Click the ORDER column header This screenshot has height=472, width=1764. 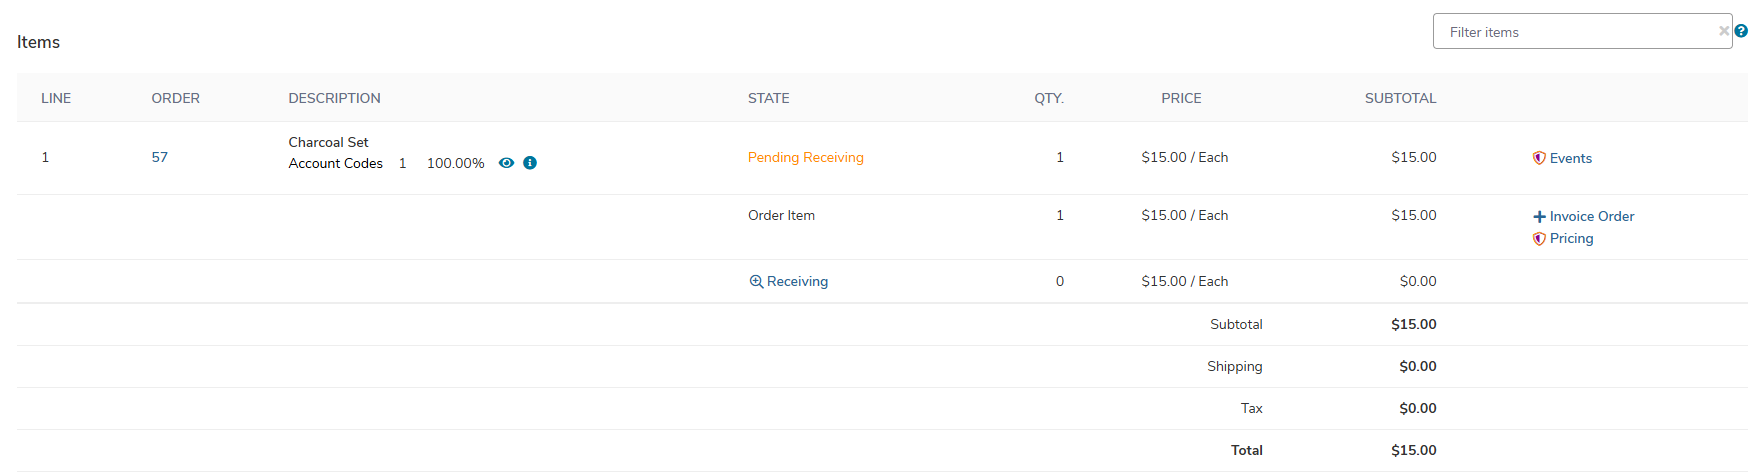[x=176, y=98]
